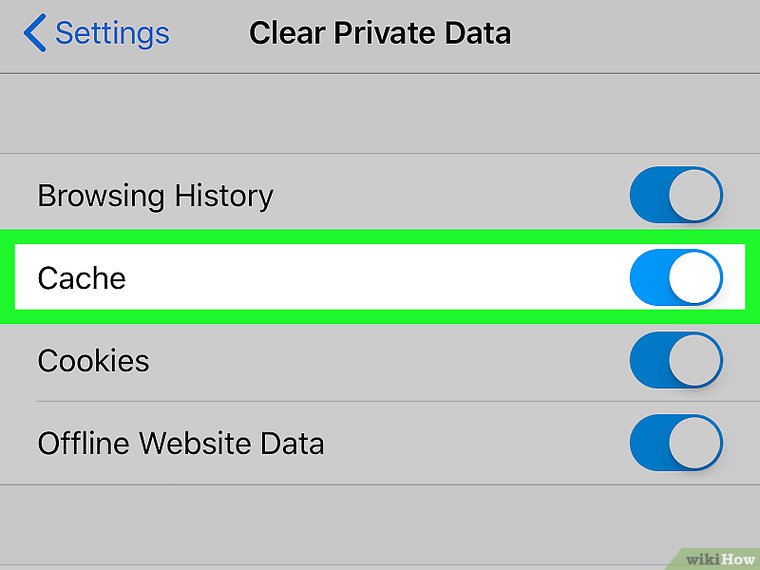Turn off the Browsing History switch
The width and height of the screenshot is (760, 570).
coord(675,195)
